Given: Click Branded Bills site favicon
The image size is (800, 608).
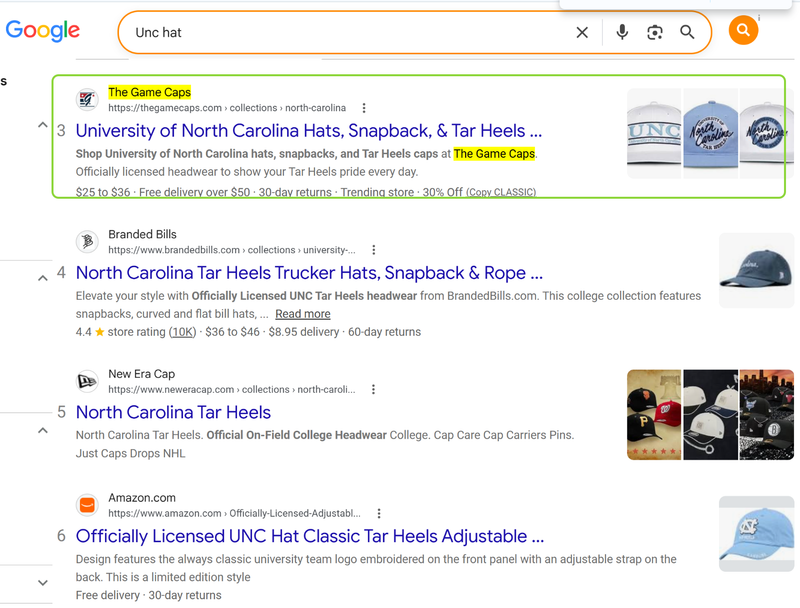Looking at the screenshot, I should point(87,241).
